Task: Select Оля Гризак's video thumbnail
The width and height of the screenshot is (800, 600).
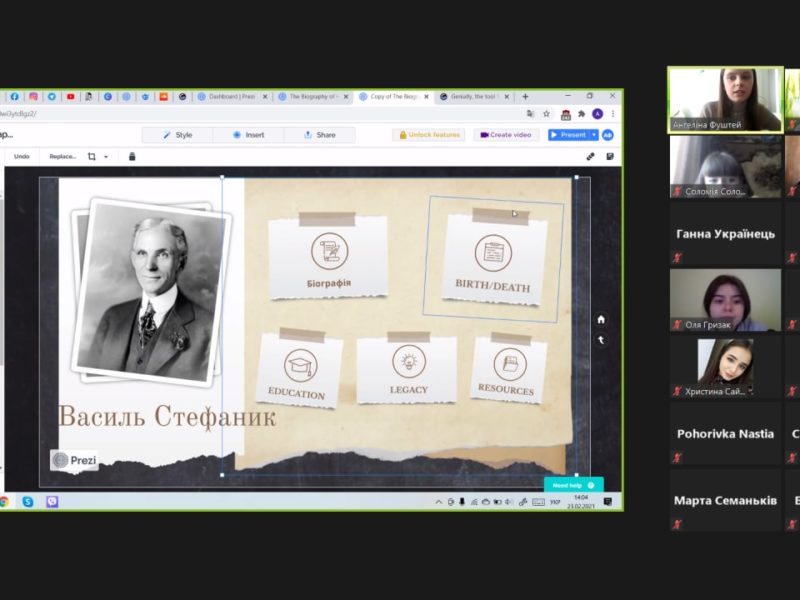Action: tap(725, 300)
